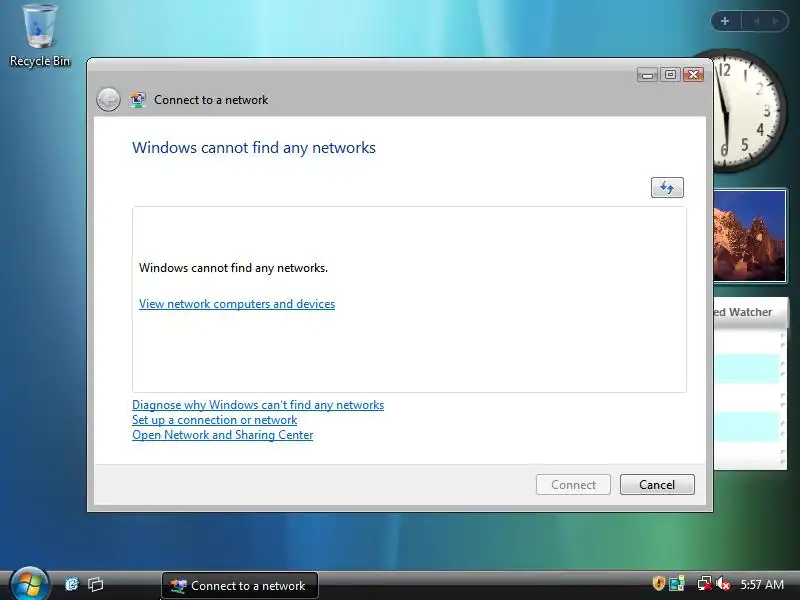Click the Windows Sidebar tray icon
Viewport: 800px width, 600px height.
coord(677,583)
